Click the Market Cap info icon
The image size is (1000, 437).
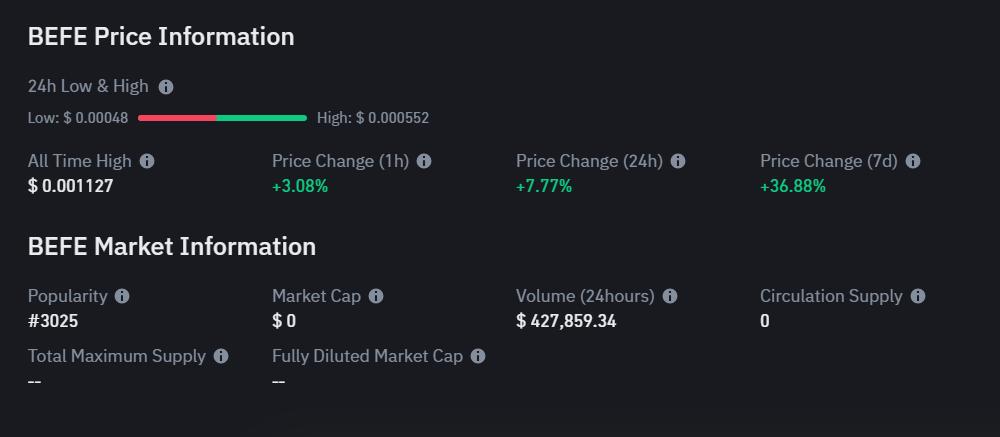[376, 297]
